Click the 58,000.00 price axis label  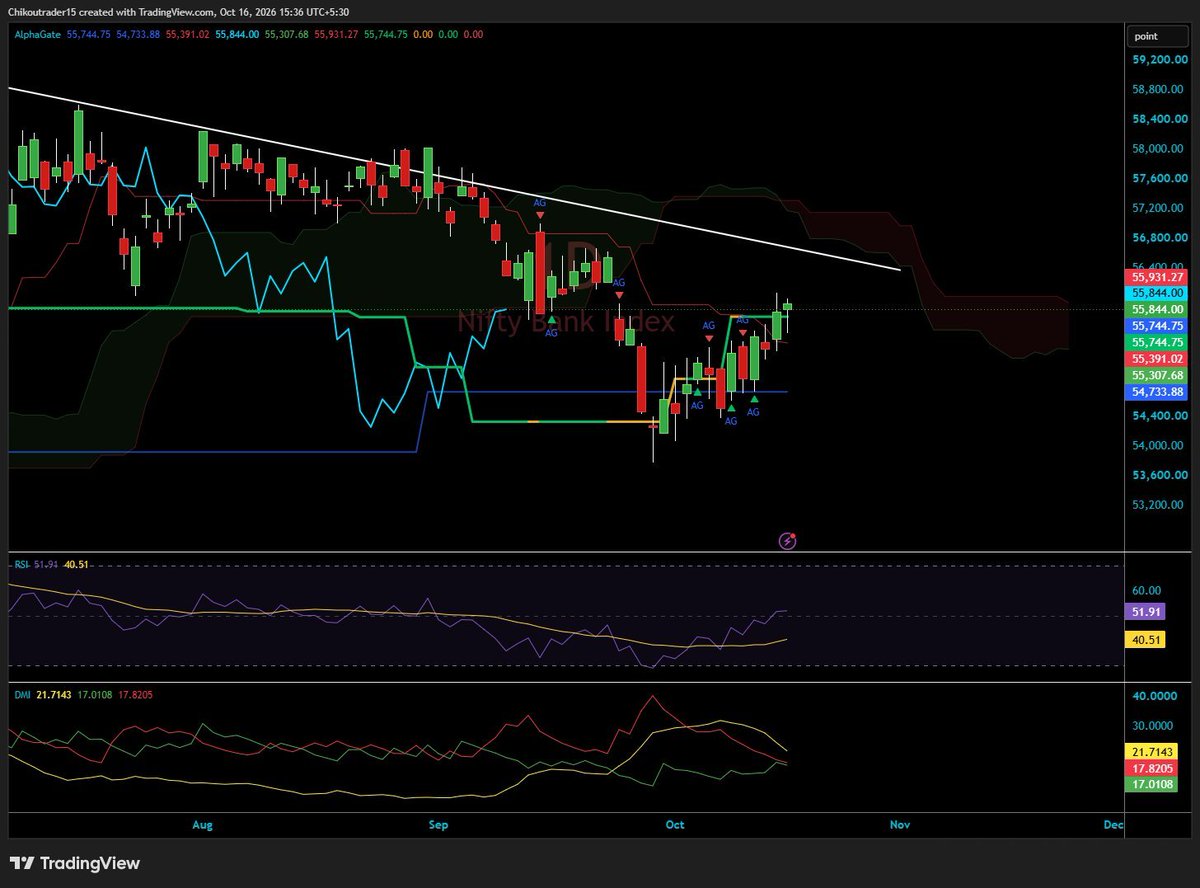(x=1159, y=149)
